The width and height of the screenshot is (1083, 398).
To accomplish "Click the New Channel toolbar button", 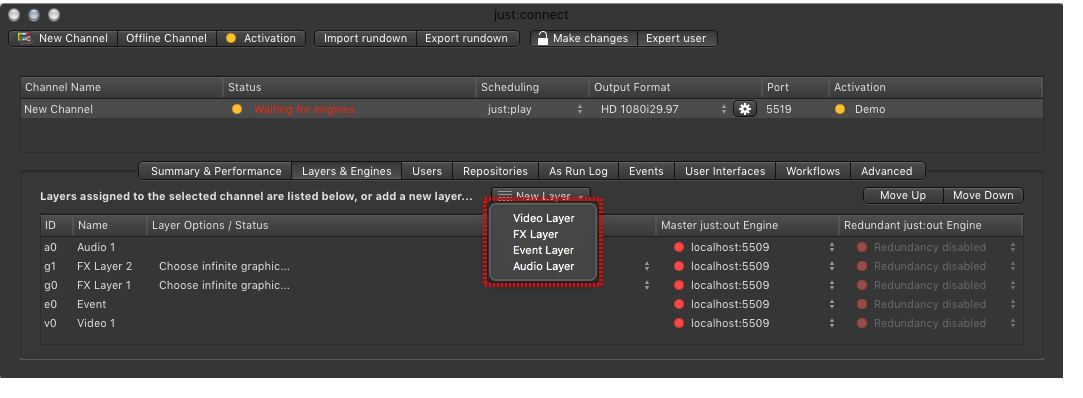I will 64,38.
